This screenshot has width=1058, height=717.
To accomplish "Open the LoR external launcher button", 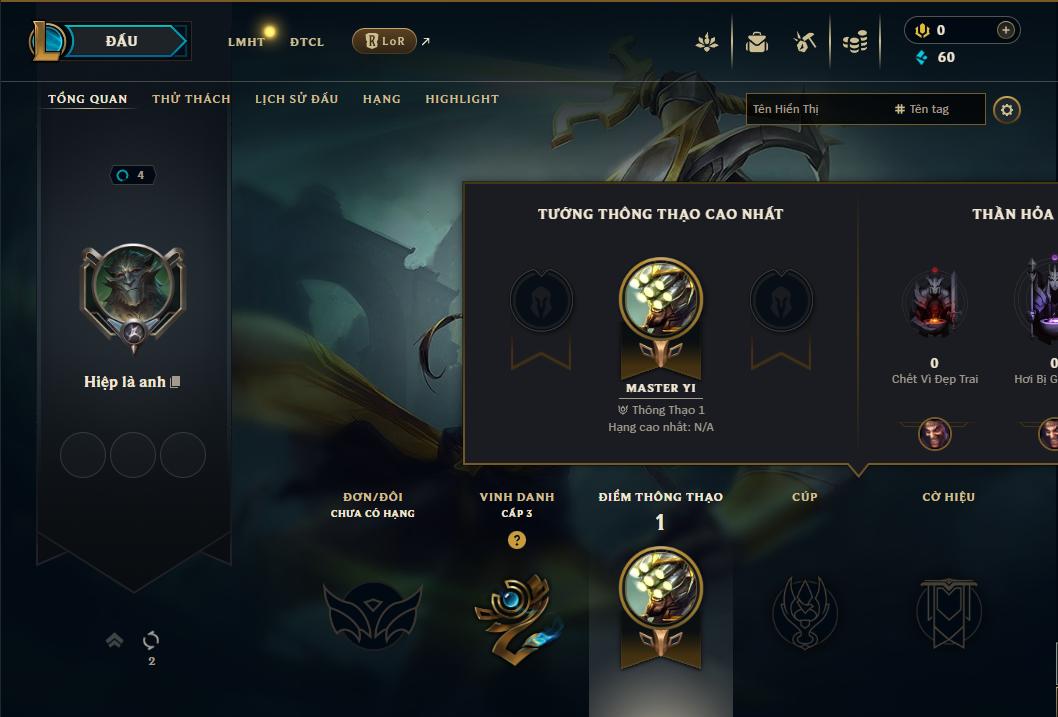I will tap(385, 41).
